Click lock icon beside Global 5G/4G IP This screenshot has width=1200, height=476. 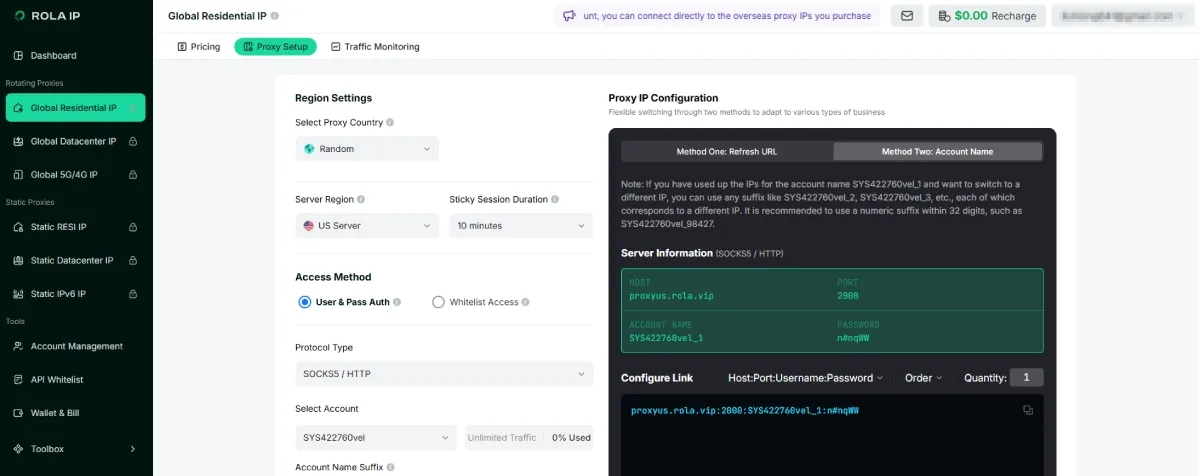coord(133,175)
